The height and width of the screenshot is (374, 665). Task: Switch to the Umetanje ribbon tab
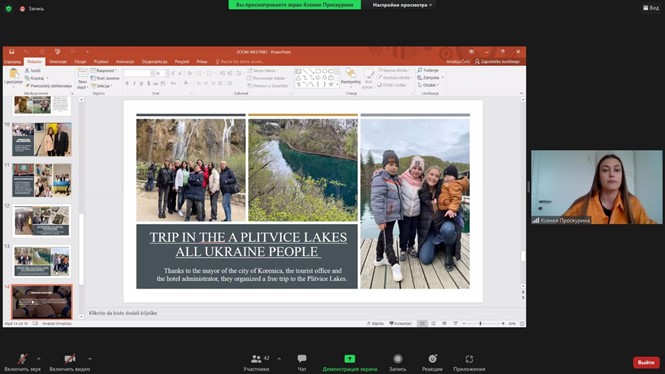click(58, 62)
